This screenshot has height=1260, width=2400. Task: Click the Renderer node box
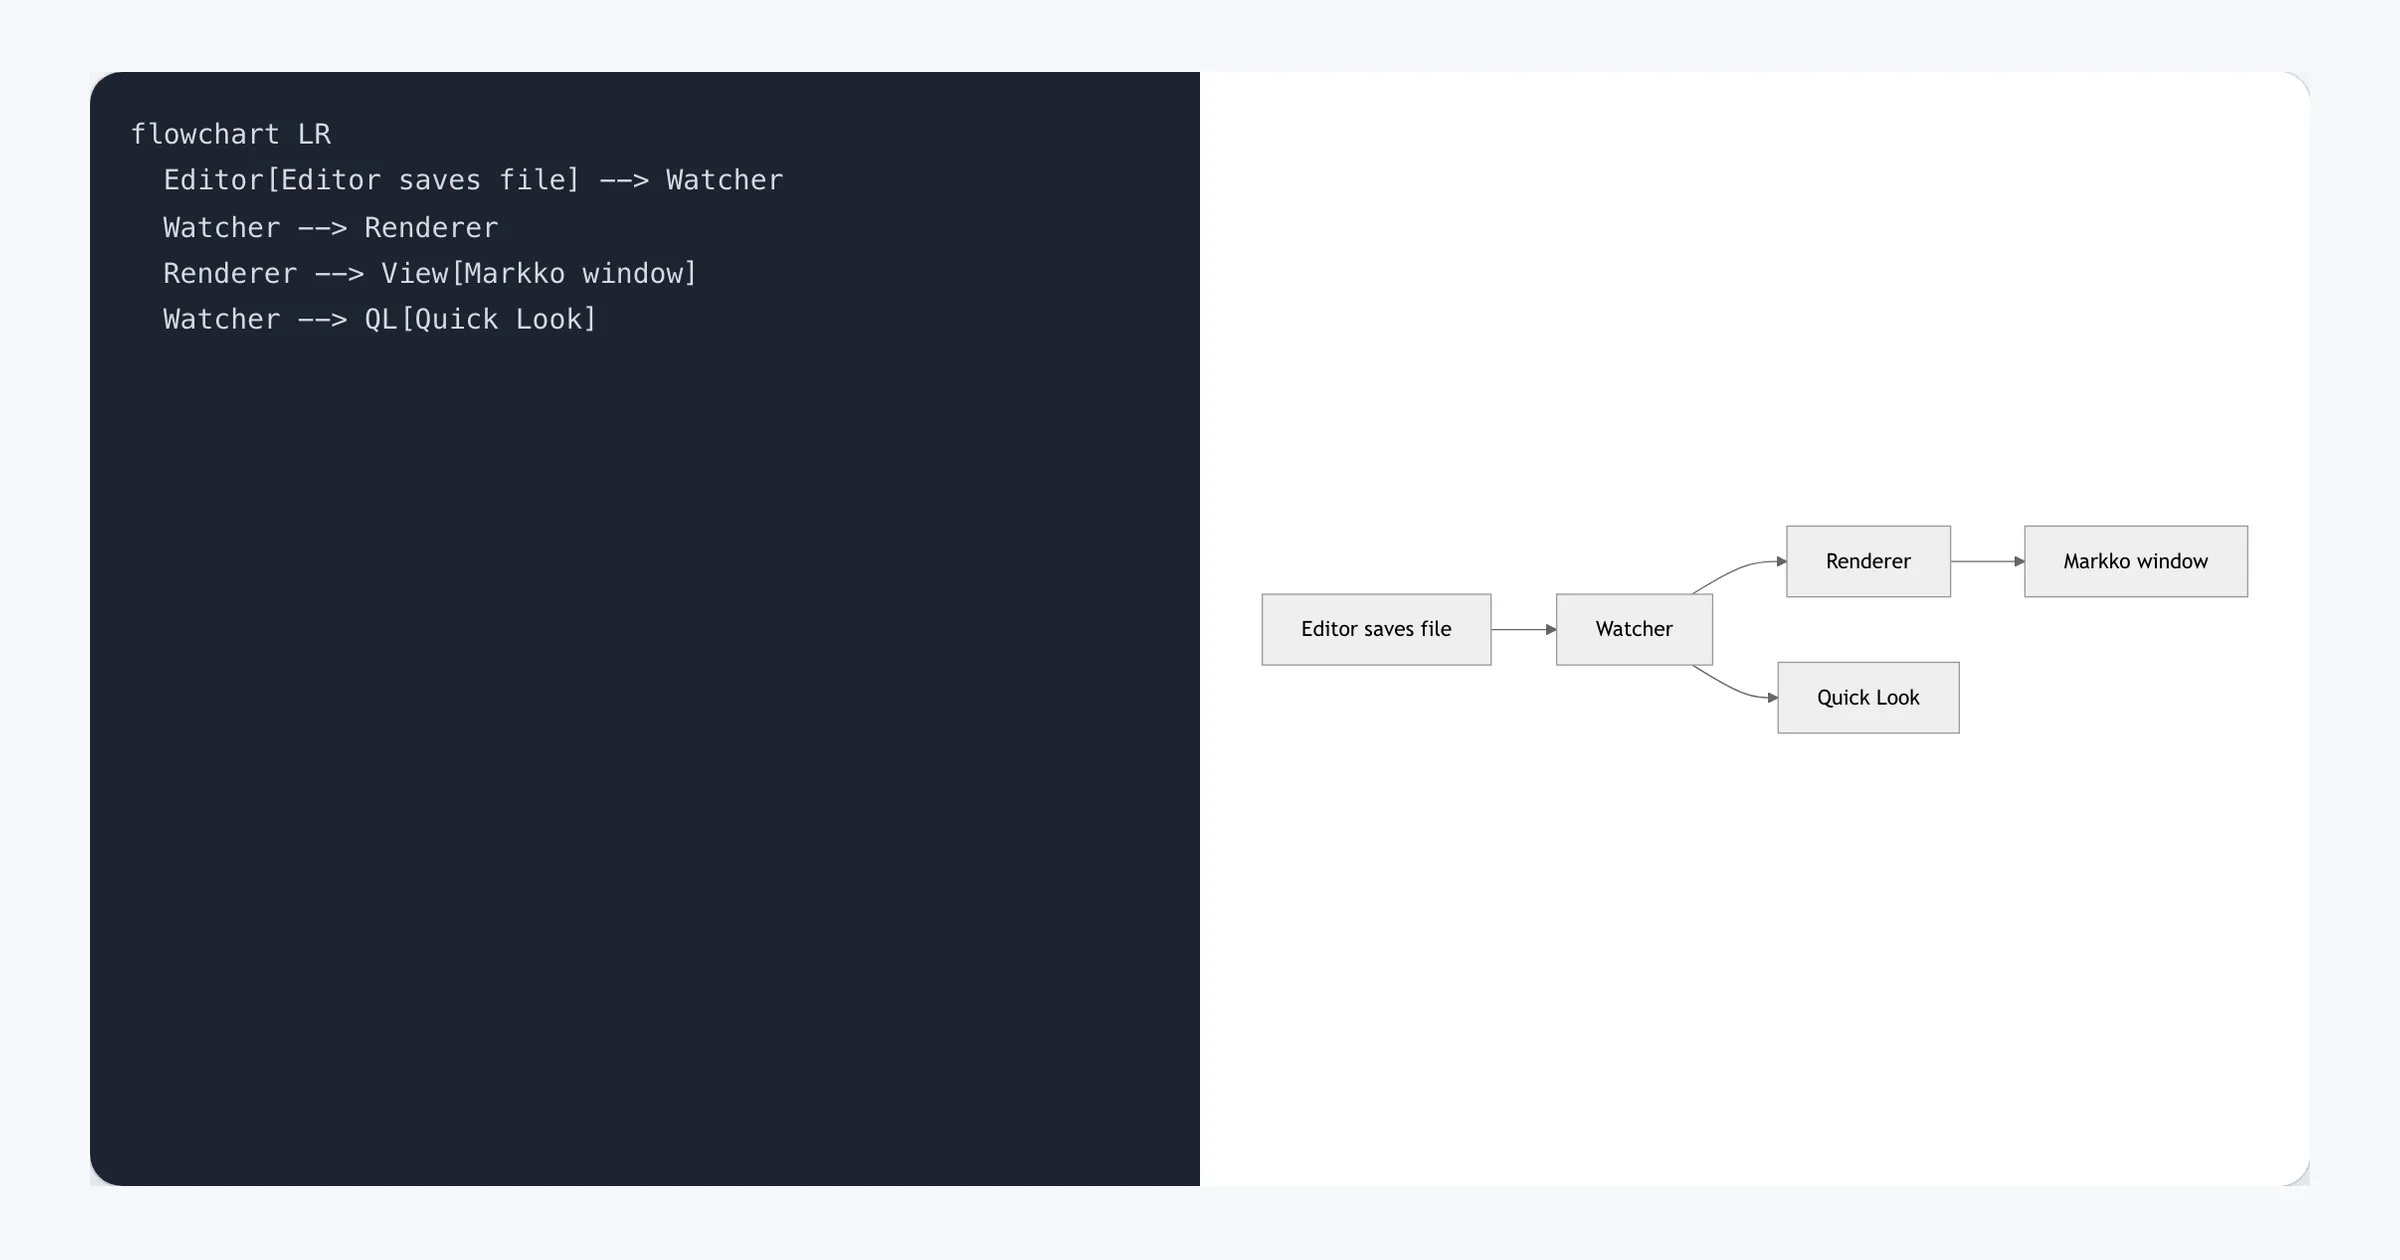(1868, 561)
